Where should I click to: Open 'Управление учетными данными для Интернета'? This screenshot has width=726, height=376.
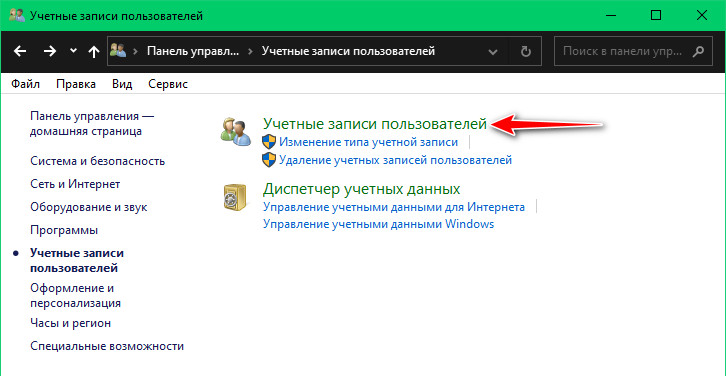coord(394,207)
